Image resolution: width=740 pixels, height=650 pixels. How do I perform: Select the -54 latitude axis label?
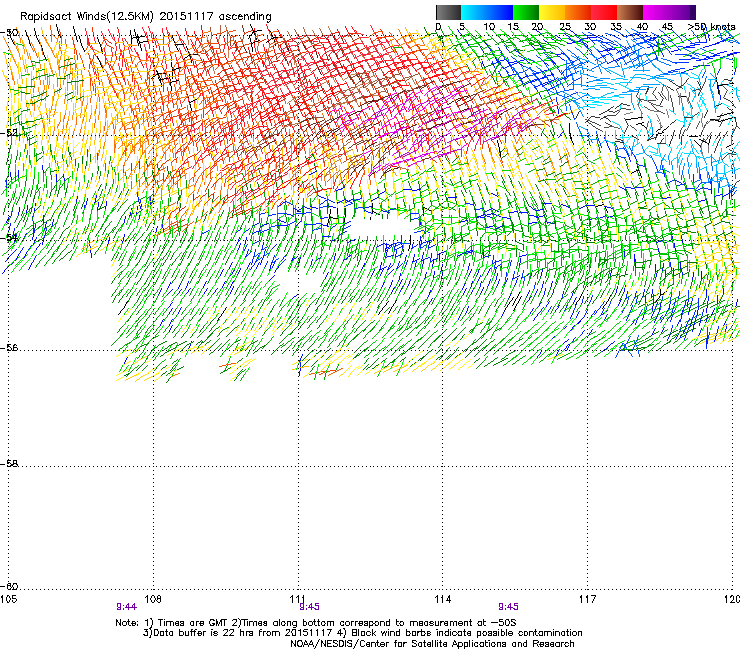9,237
